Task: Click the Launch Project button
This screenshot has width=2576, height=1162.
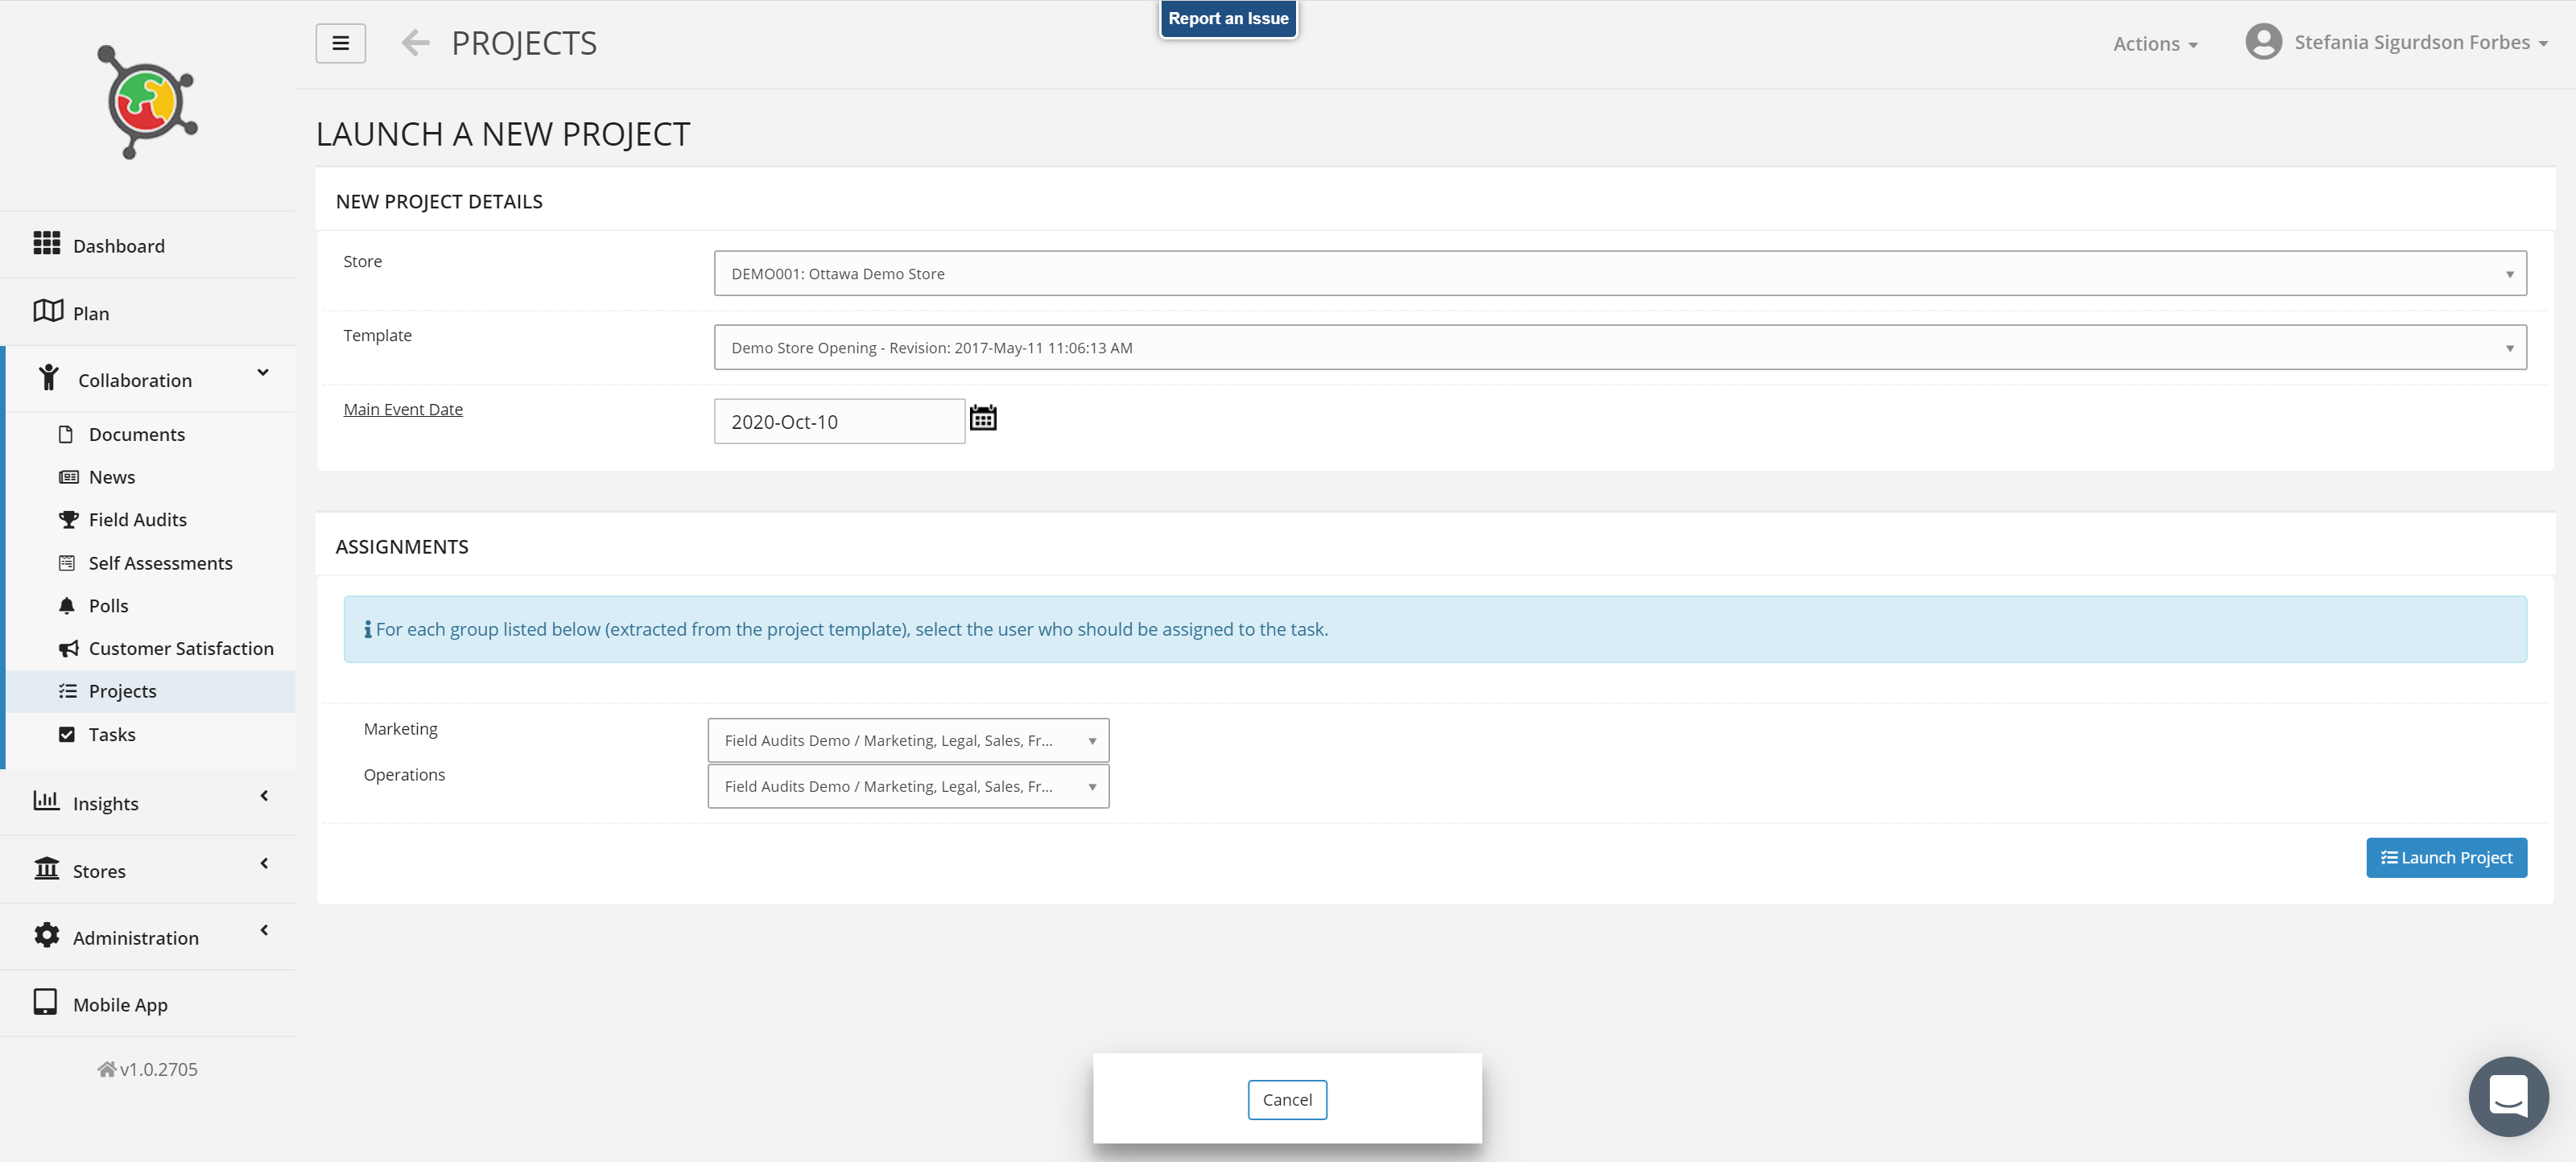Action: click(2445, 857)
